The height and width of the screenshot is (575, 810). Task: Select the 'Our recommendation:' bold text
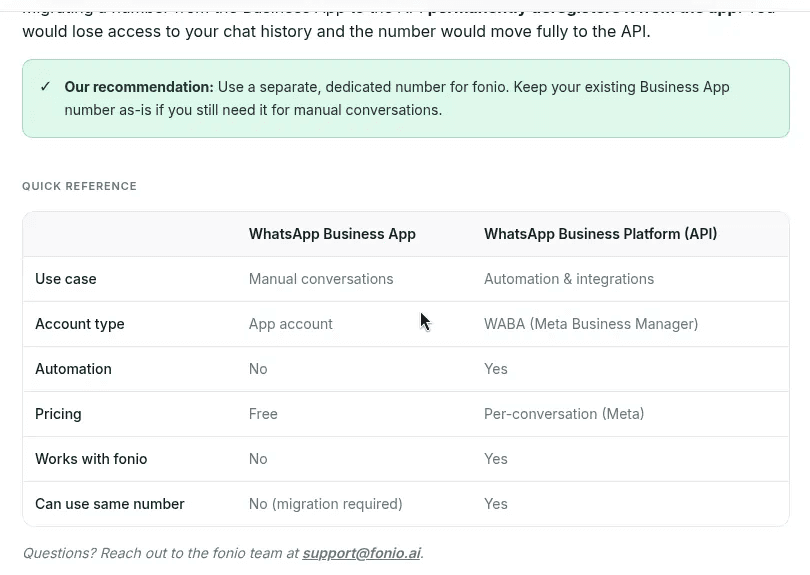[x=138, y=87]
